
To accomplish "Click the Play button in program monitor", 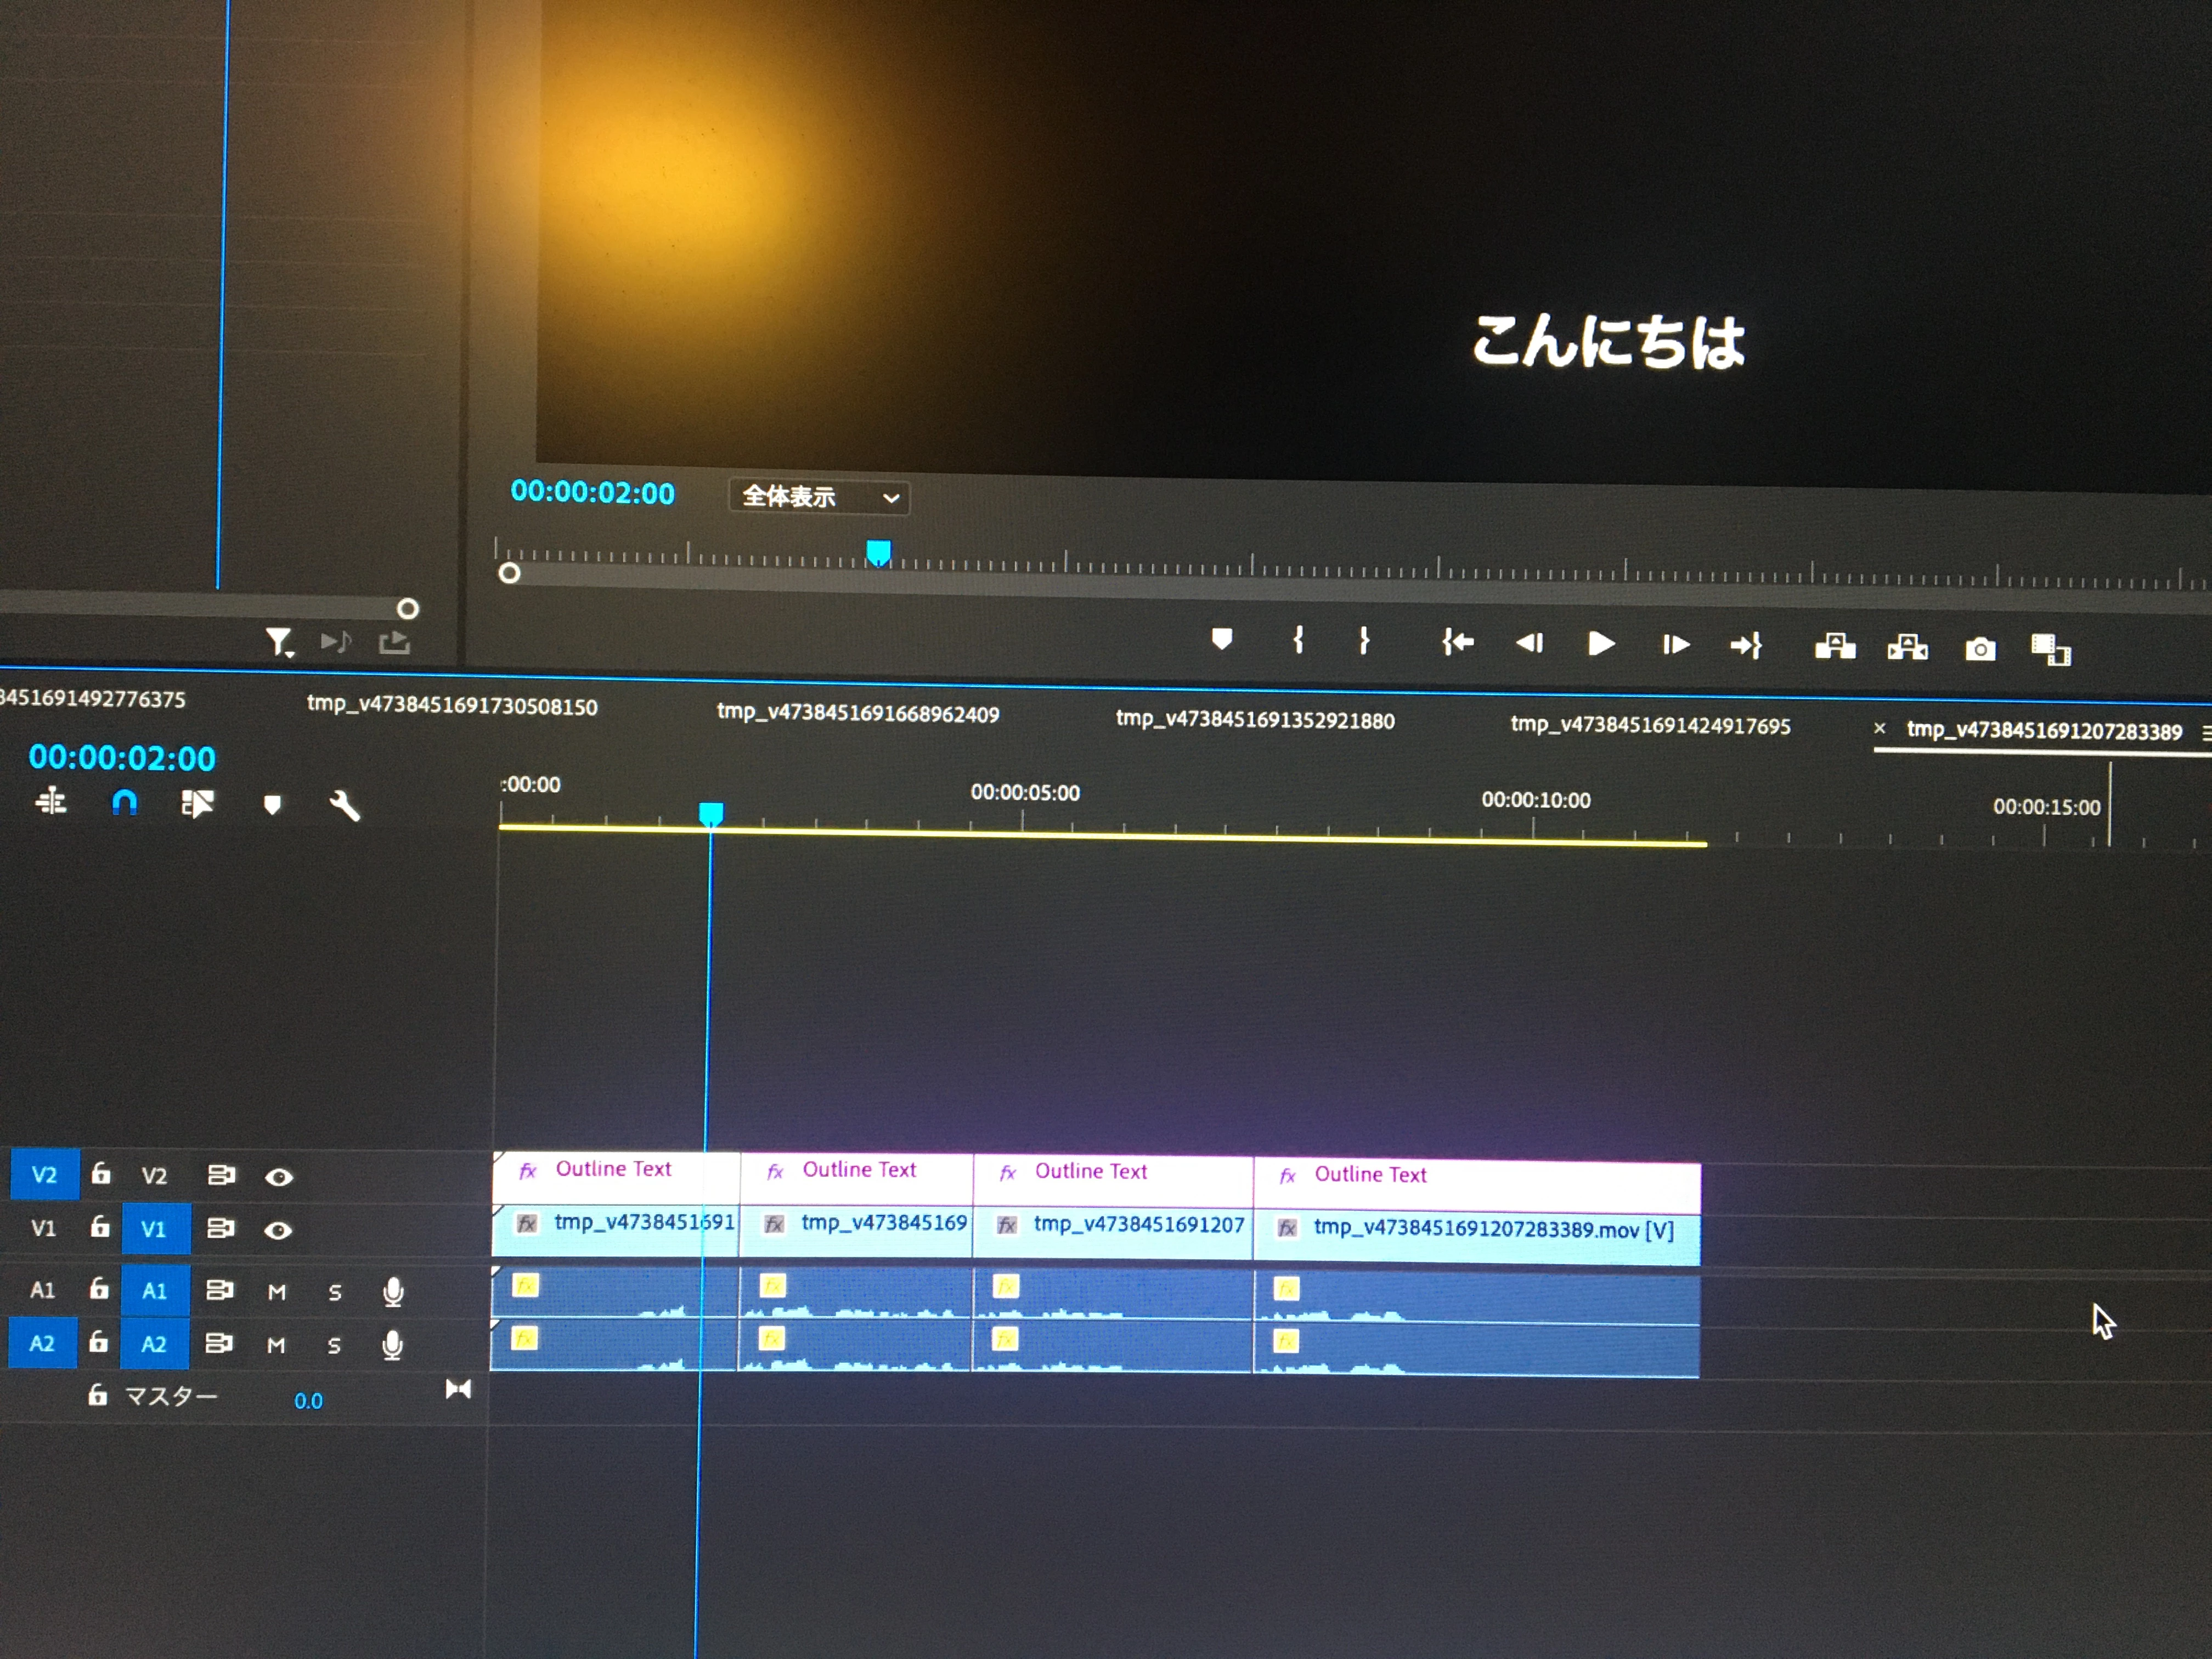I will point(1600,644).
